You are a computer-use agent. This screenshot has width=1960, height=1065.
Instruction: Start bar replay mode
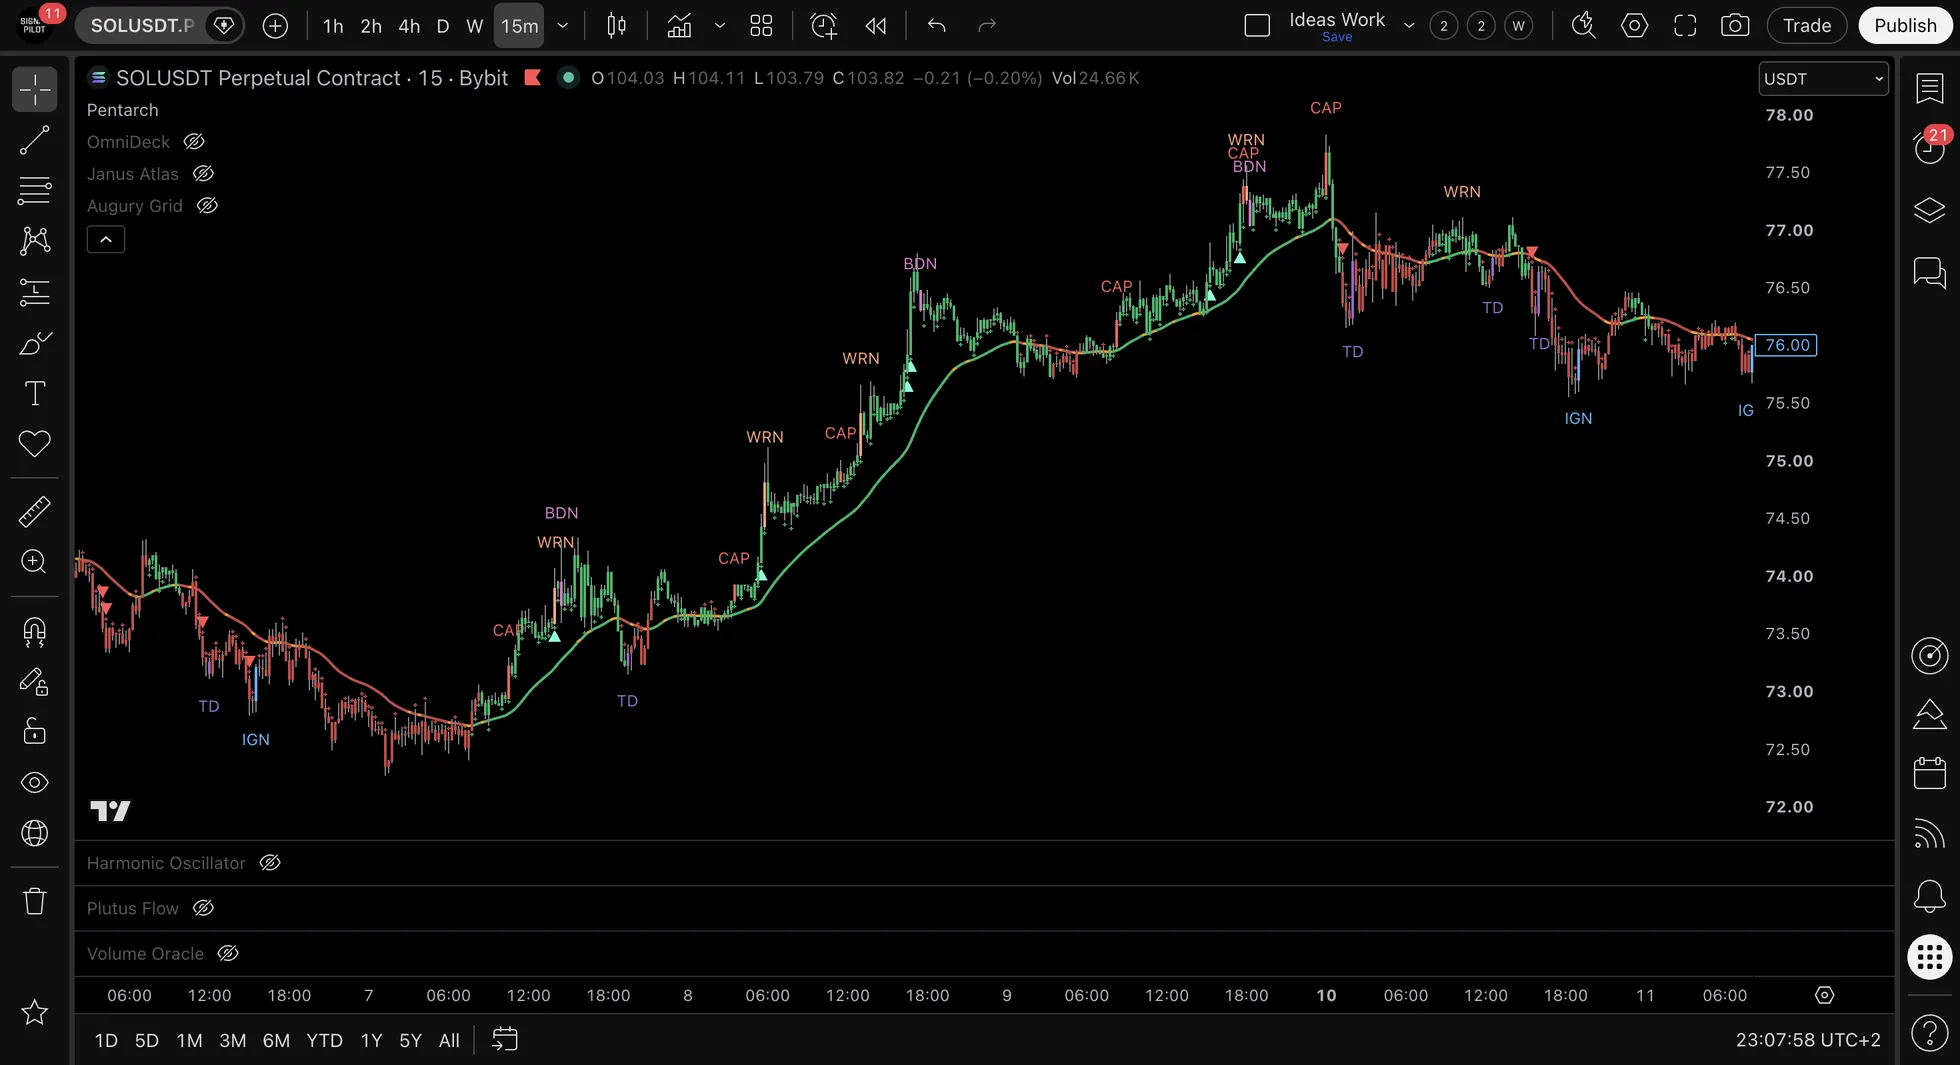[x=876, y=26]
